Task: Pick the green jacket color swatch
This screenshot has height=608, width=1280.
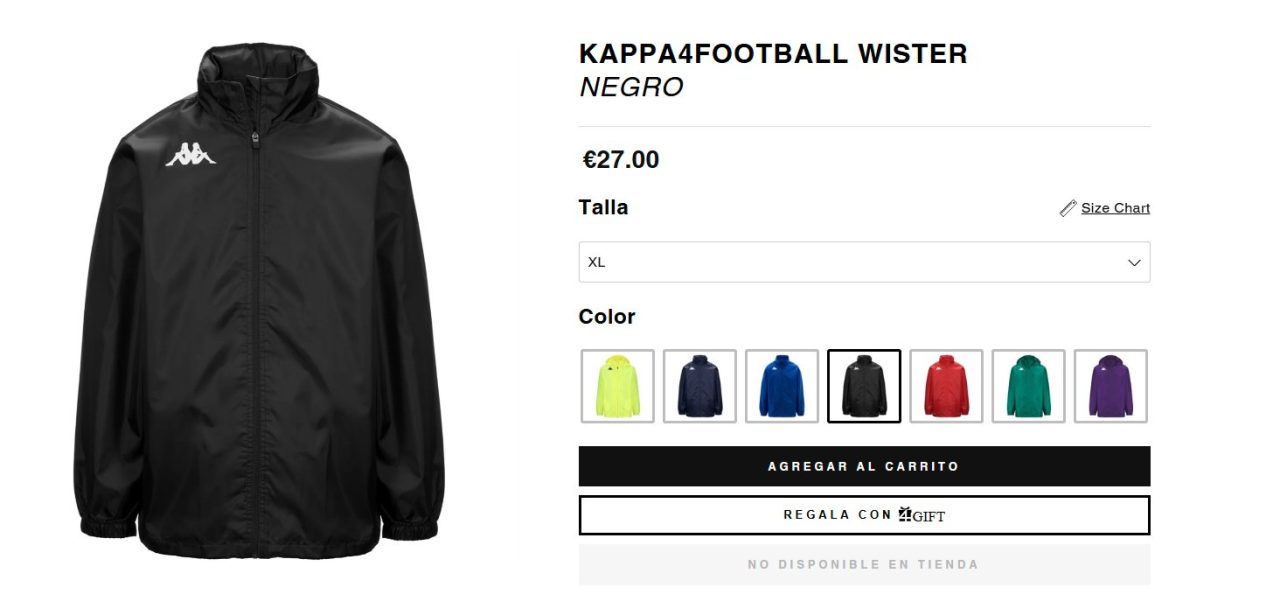Action: pos(1028,386)
